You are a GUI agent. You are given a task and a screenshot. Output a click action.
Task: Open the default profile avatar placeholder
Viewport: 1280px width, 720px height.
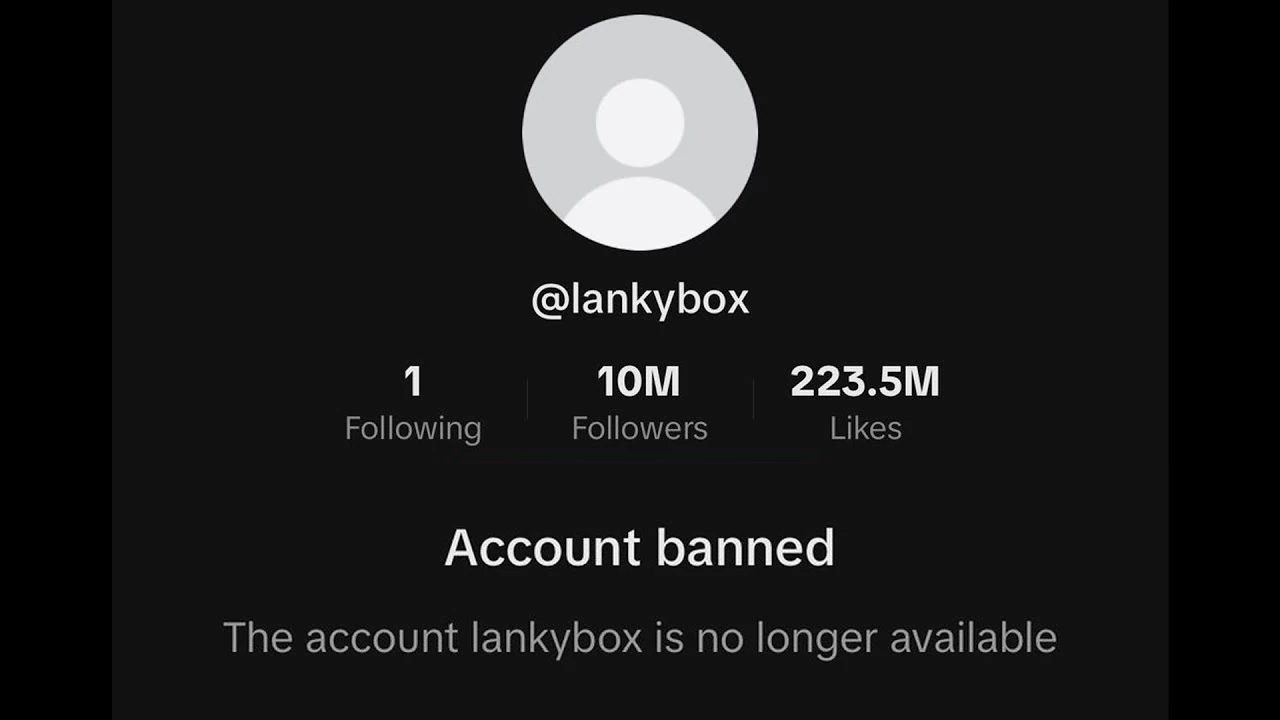640,132
